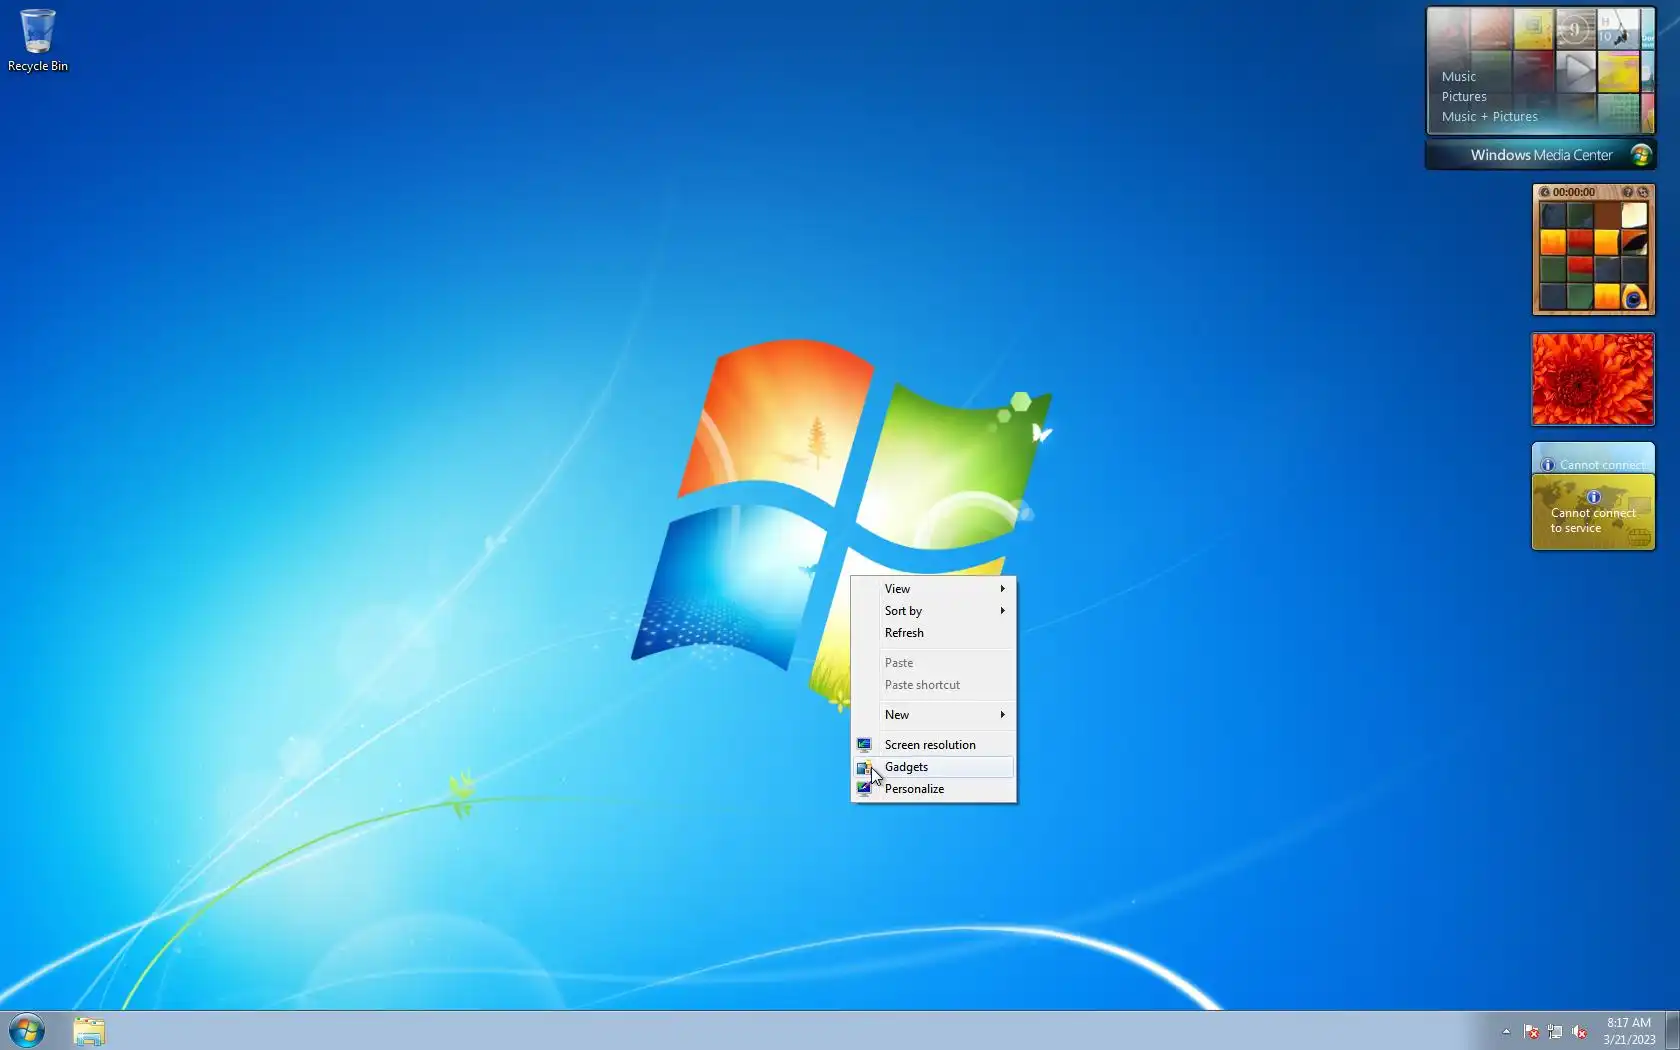The image size is (1680, 1050).
Task: Show hidden notification area icons
Action: (x=1506, y=1031)
